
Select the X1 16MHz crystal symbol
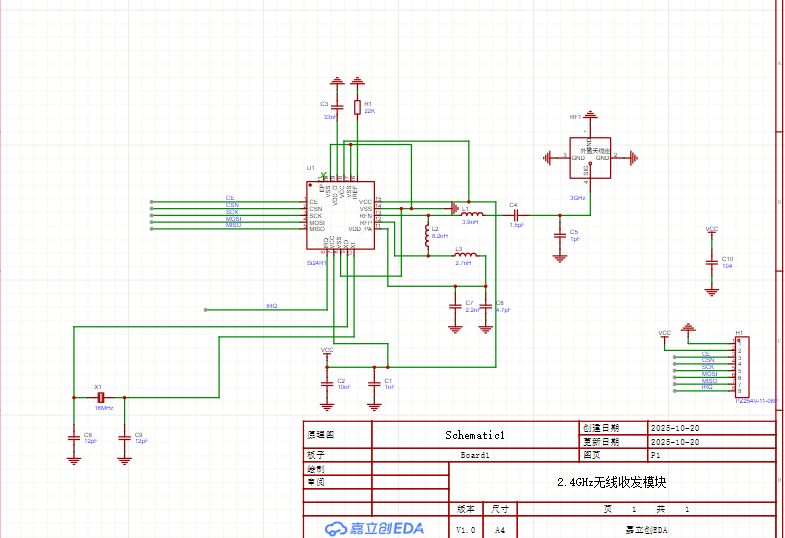[x=100, y=397]
